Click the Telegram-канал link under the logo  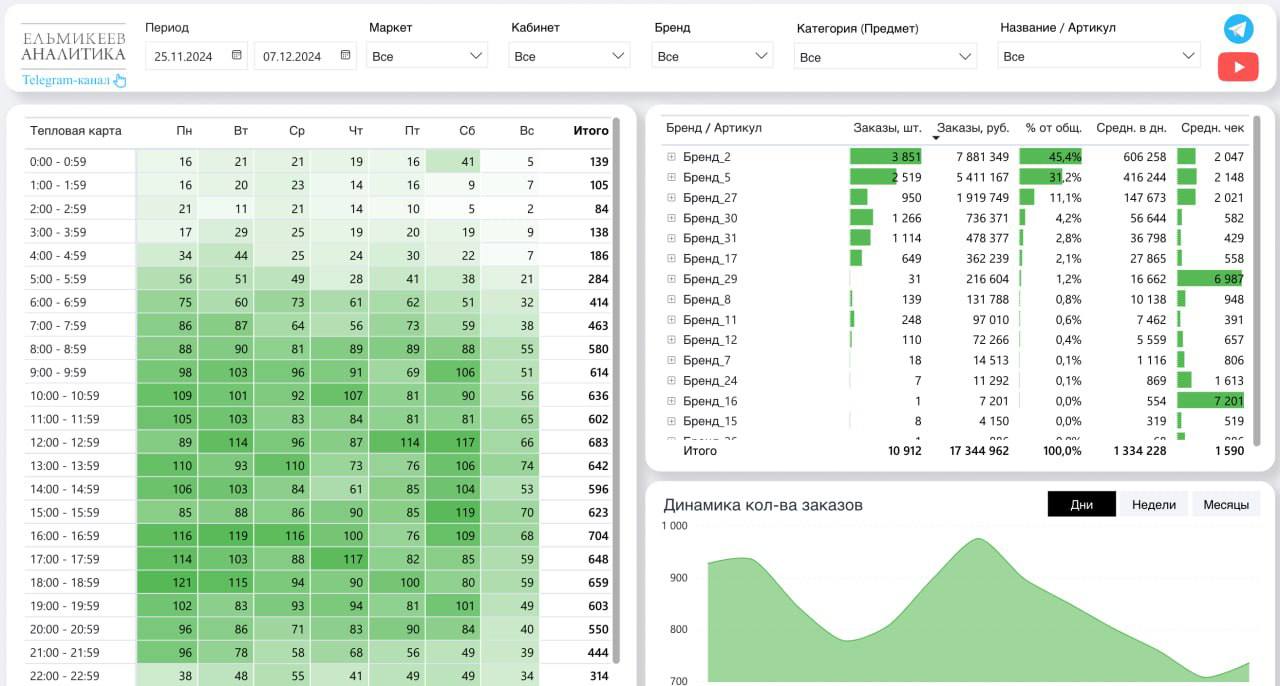(73, 80)
